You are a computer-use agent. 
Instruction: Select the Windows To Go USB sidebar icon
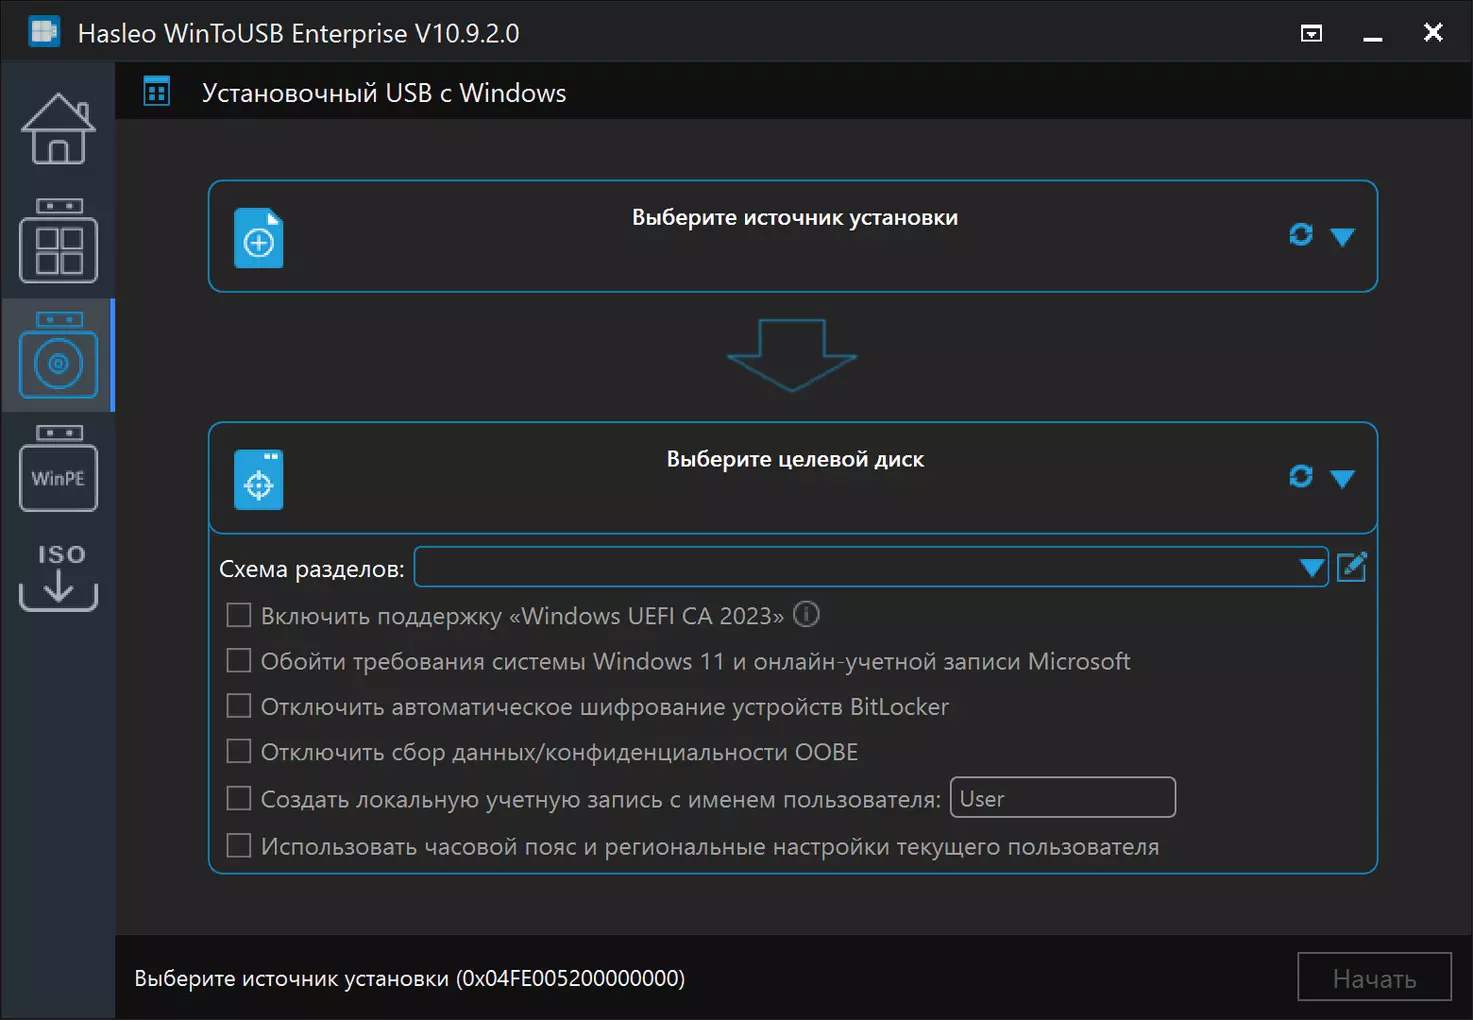tap(58, 241)
